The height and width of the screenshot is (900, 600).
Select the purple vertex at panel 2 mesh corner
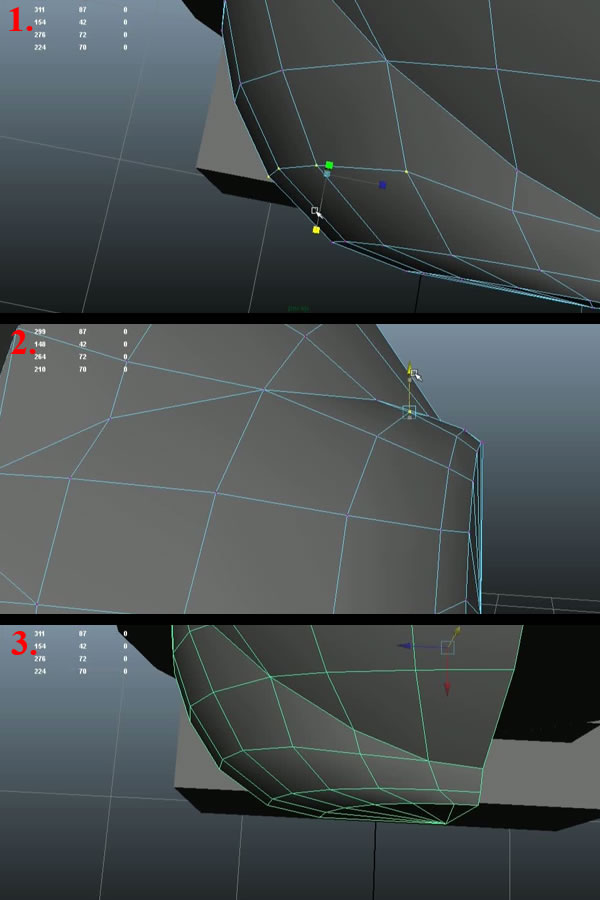pyautogui.click(x=481, y=442)
